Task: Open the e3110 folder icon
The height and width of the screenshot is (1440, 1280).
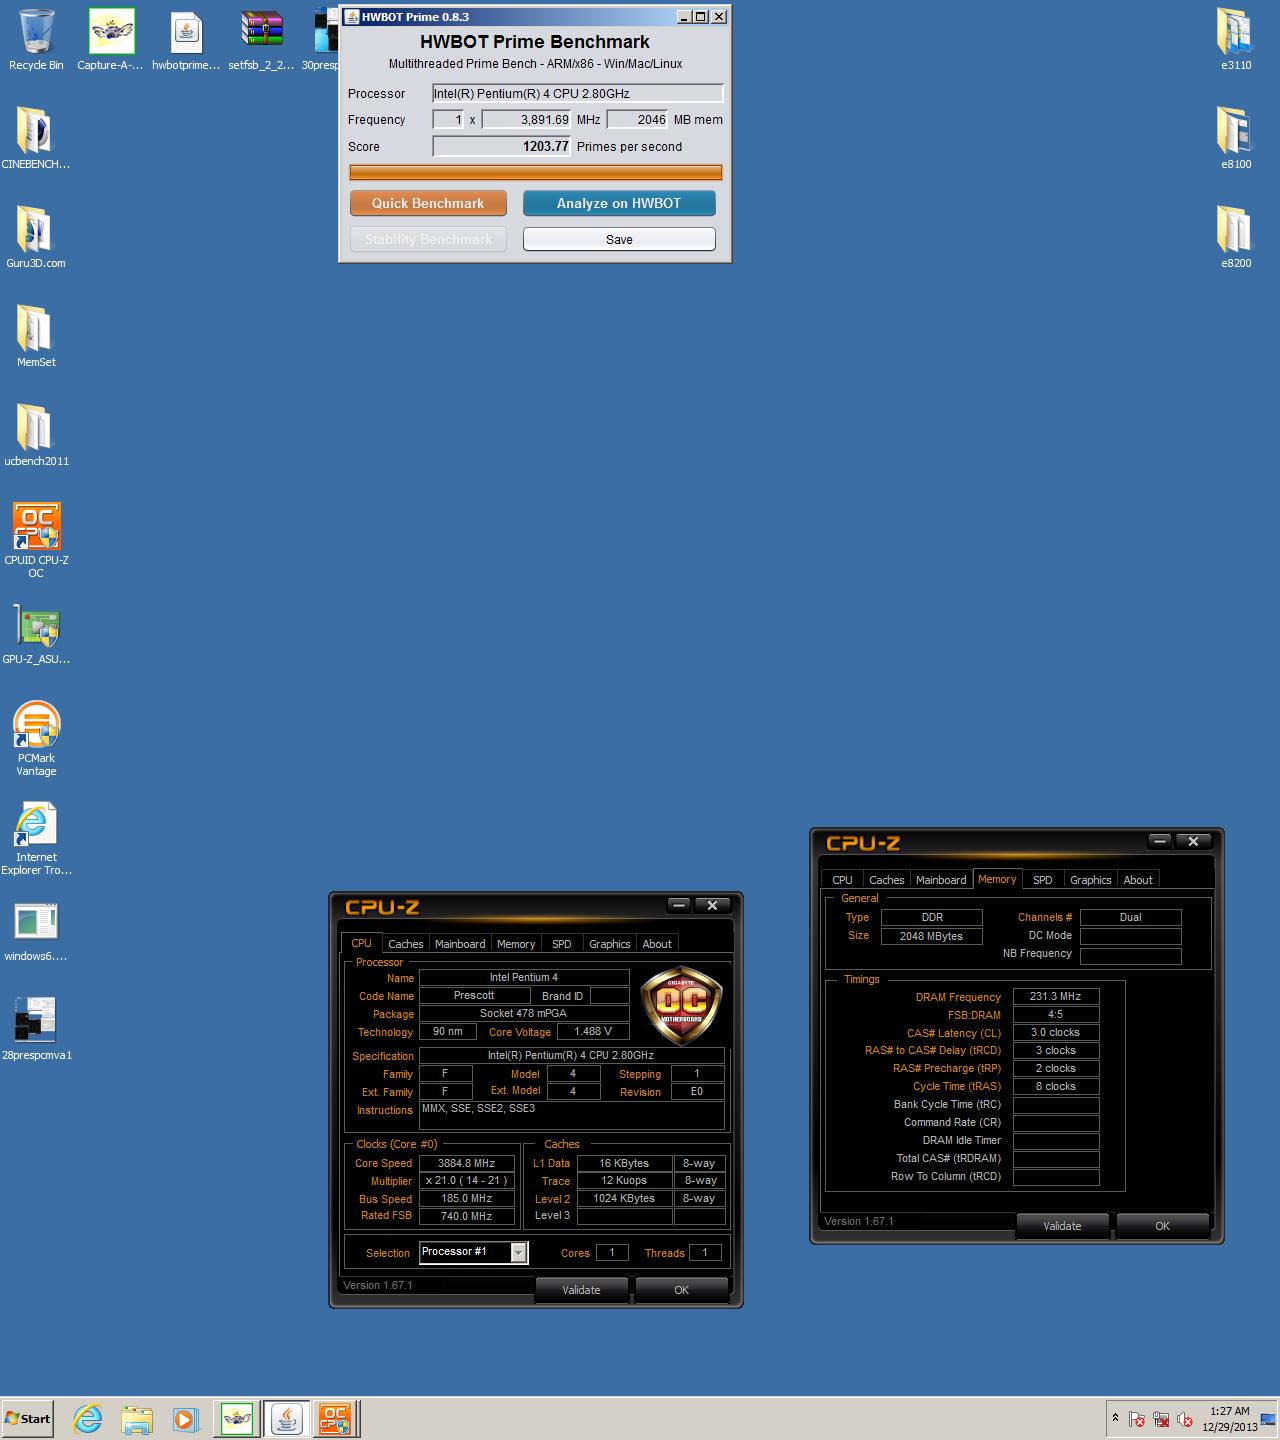Action: pos(1236,40)
